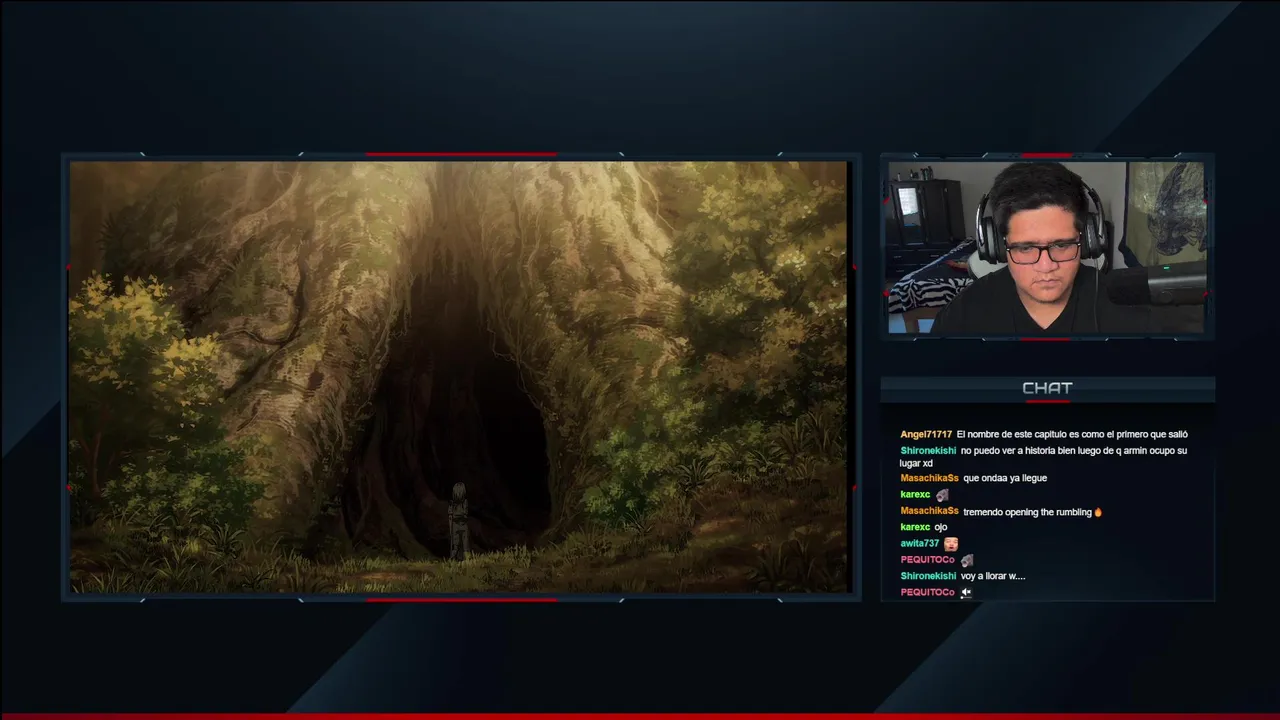1280x720 pixels.
Task: Click MasachikaSs's name before 'tremendo opening'
Action: coord(929,511)
